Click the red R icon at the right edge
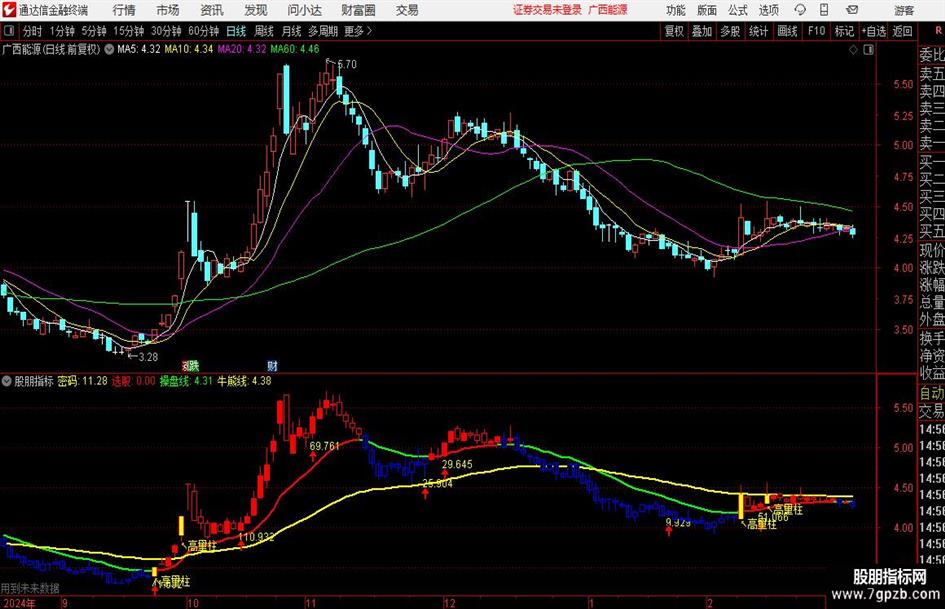Viewport: 945px width, 609px height. click(x=938, y=30)
